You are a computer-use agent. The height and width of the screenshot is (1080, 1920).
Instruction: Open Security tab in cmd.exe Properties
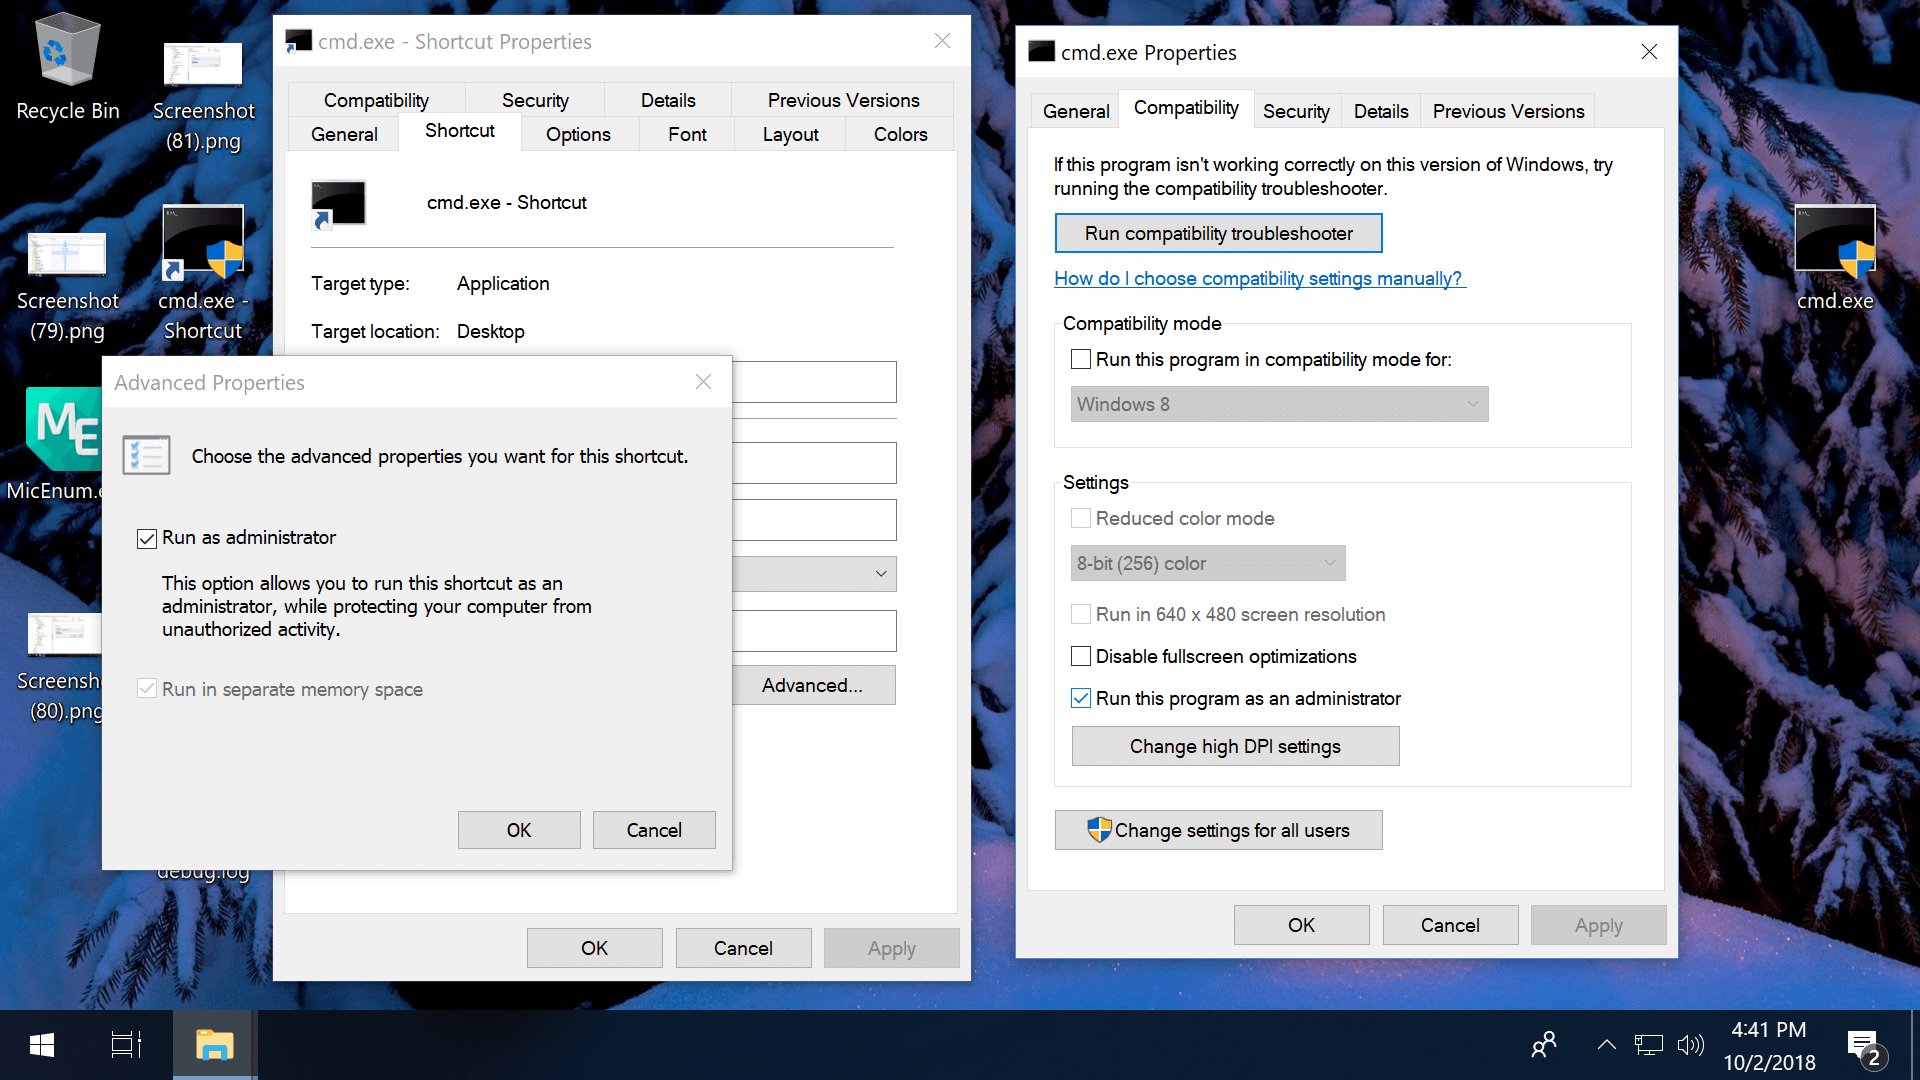(x=1296, y=111)
